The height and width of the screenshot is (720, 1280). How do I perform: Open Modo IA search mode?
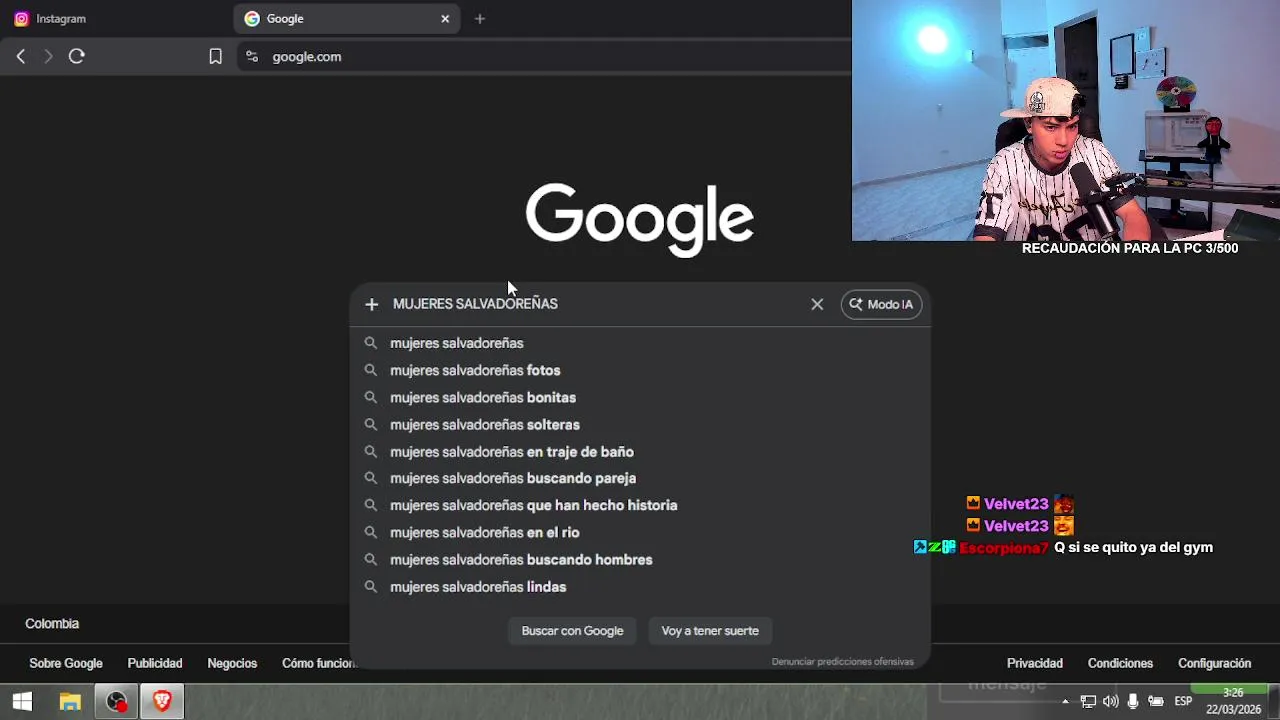point(881,304)
